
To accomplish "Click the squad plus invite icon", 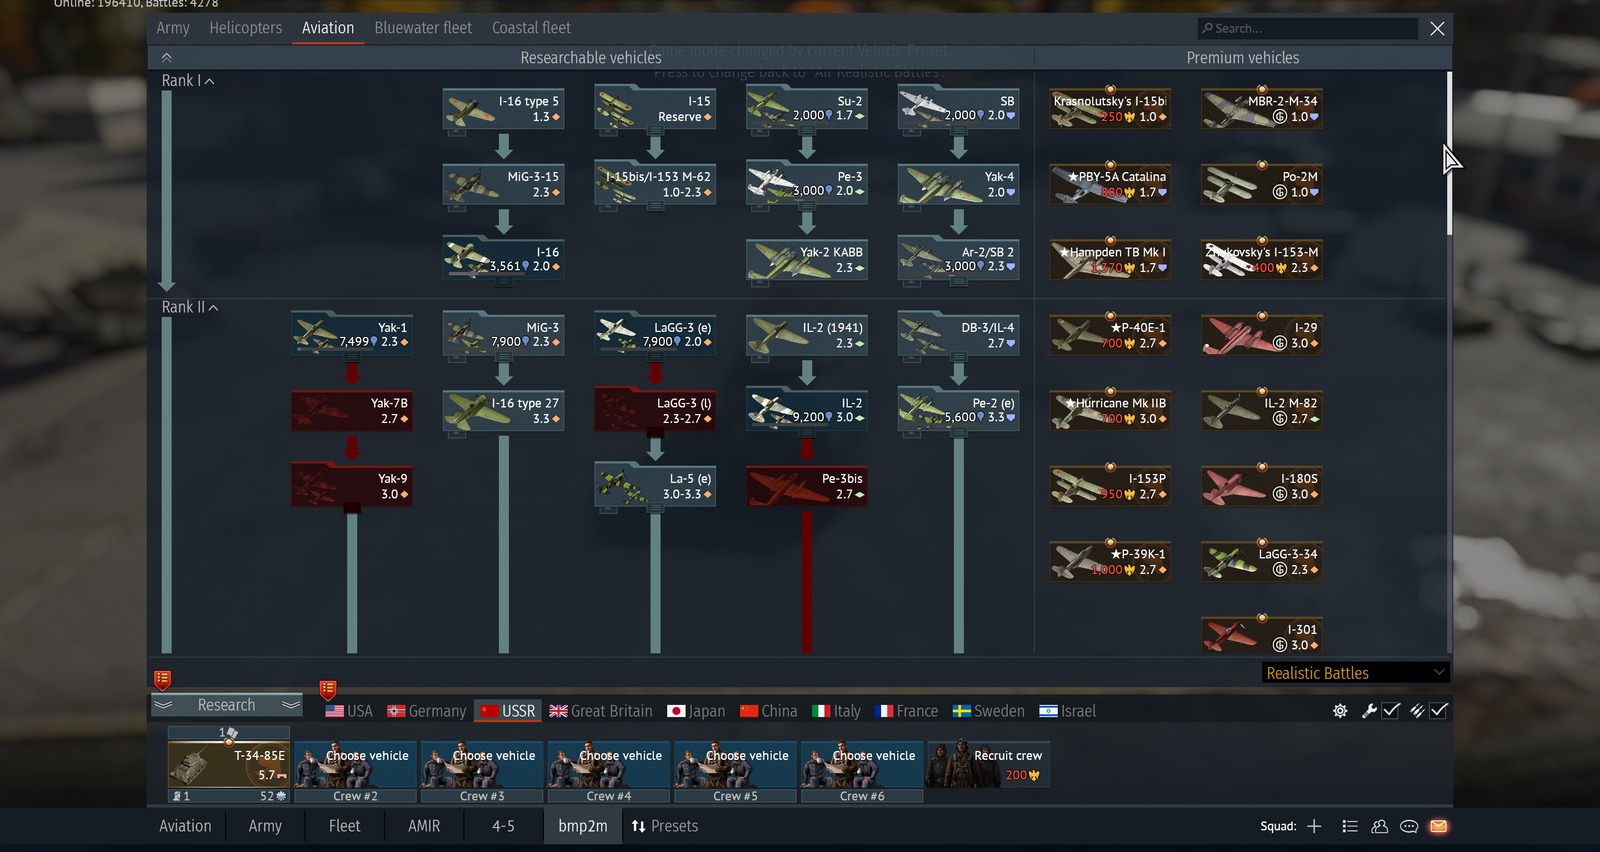I will click(x=1314, y=826).
